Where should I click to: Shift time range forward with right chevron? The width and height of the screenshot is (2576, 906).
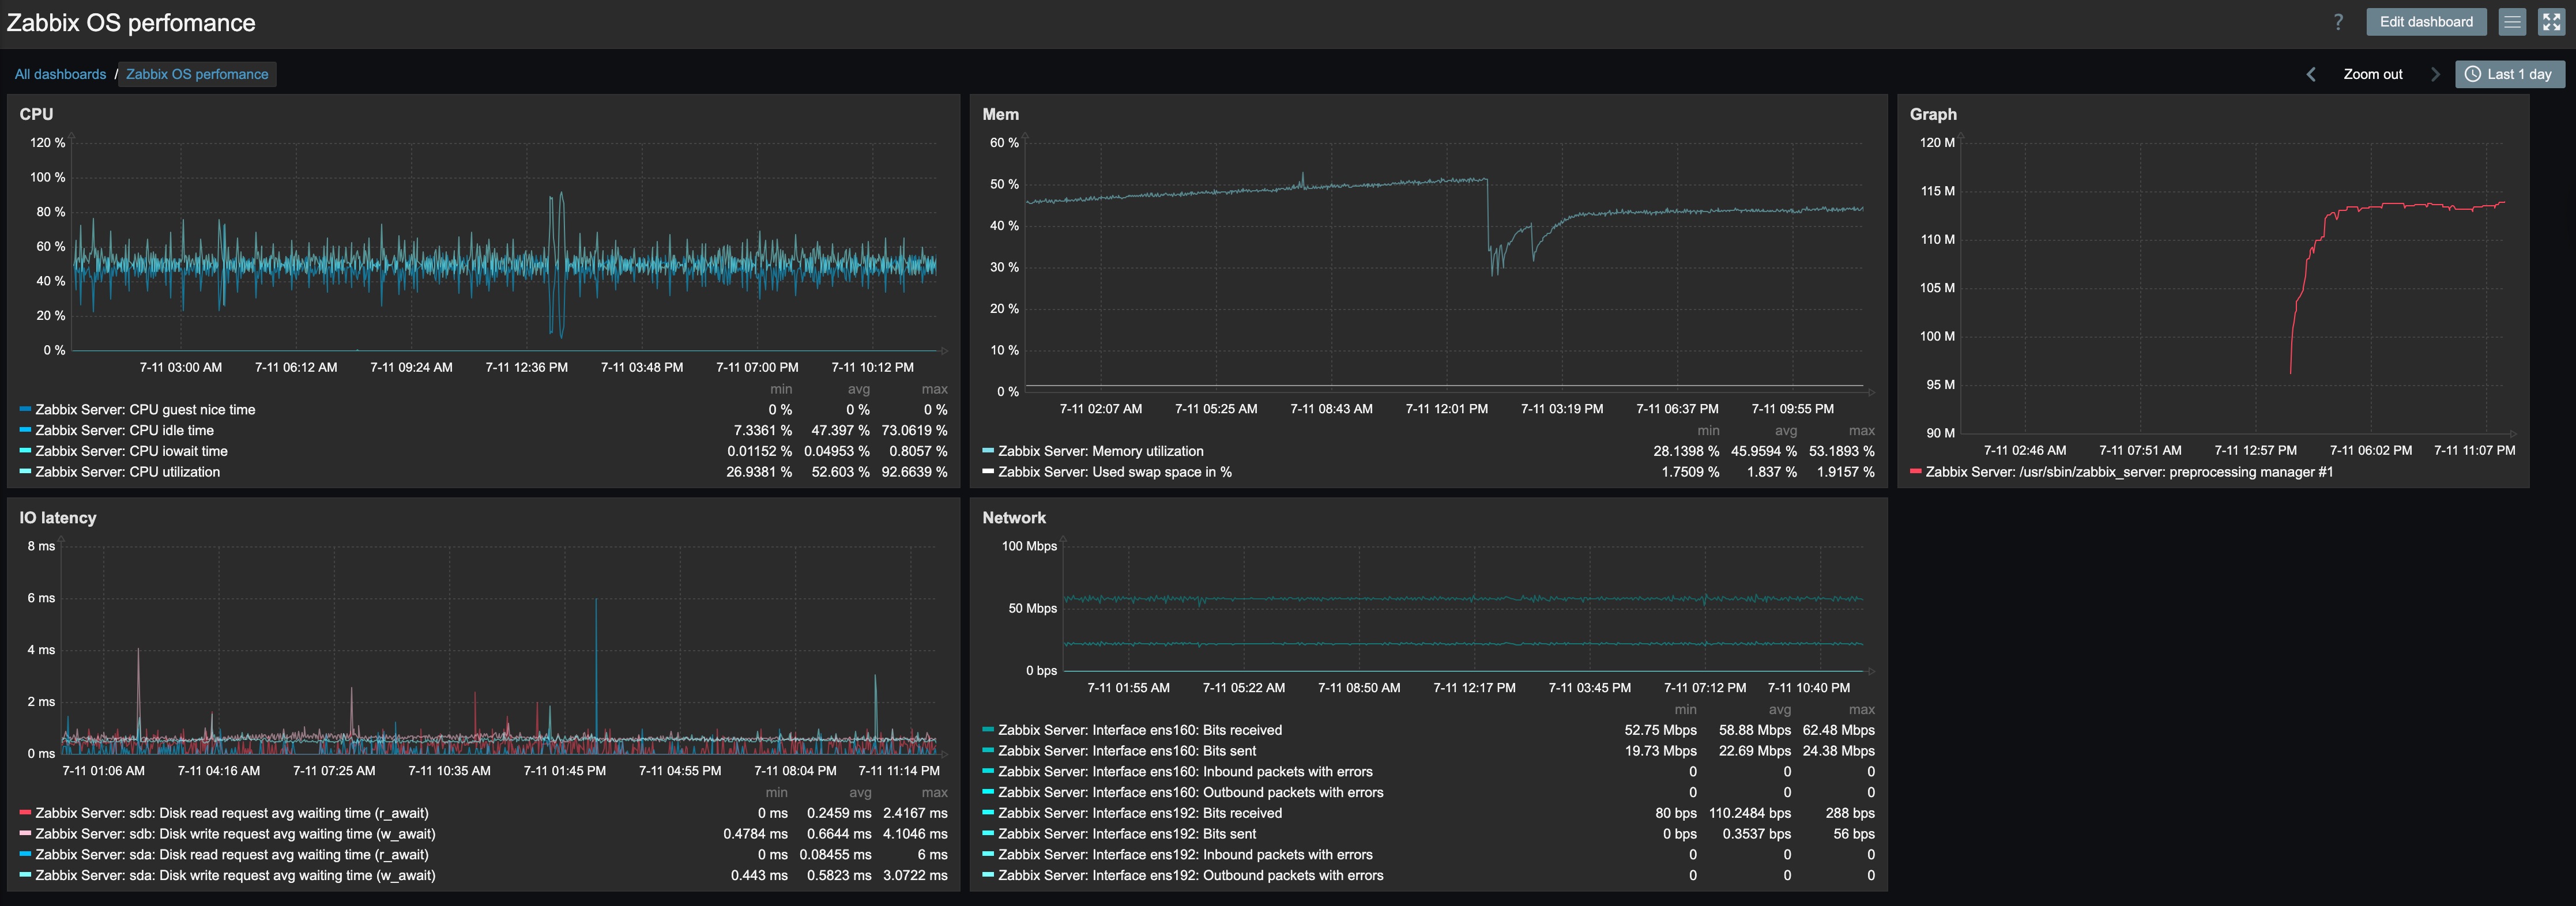(x=2435, y=74)
